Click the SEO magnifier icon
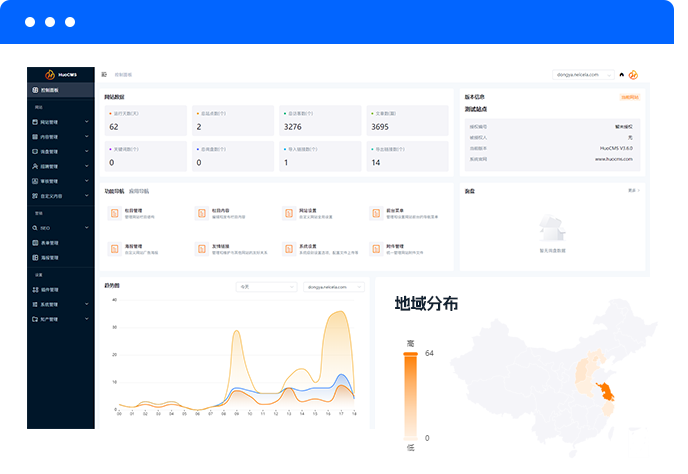Image resolution: width=688 pixels, height=474 pixels. coord(35,228)
